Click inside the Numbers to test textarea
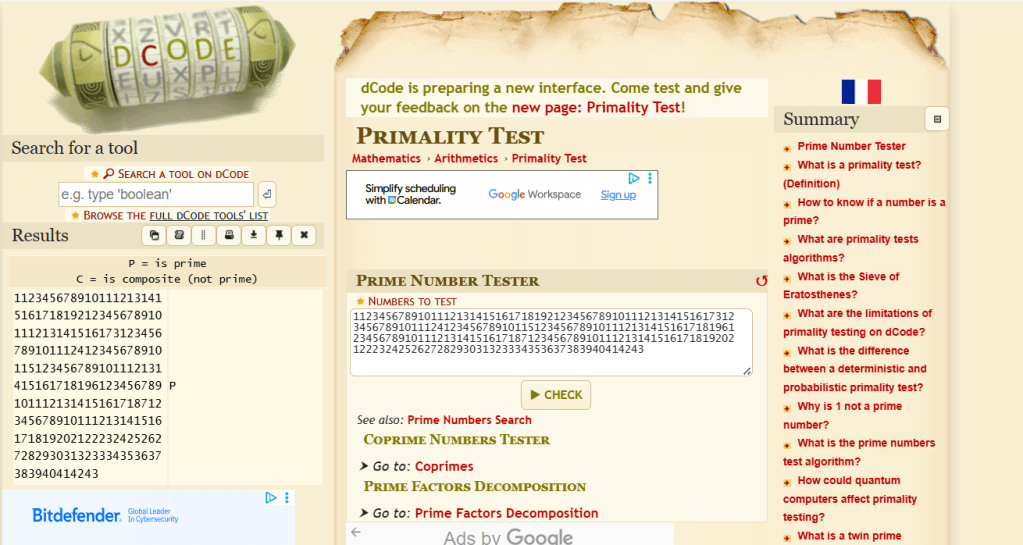Viewport: 1023px width, 545px height. [x=550, y=342]
